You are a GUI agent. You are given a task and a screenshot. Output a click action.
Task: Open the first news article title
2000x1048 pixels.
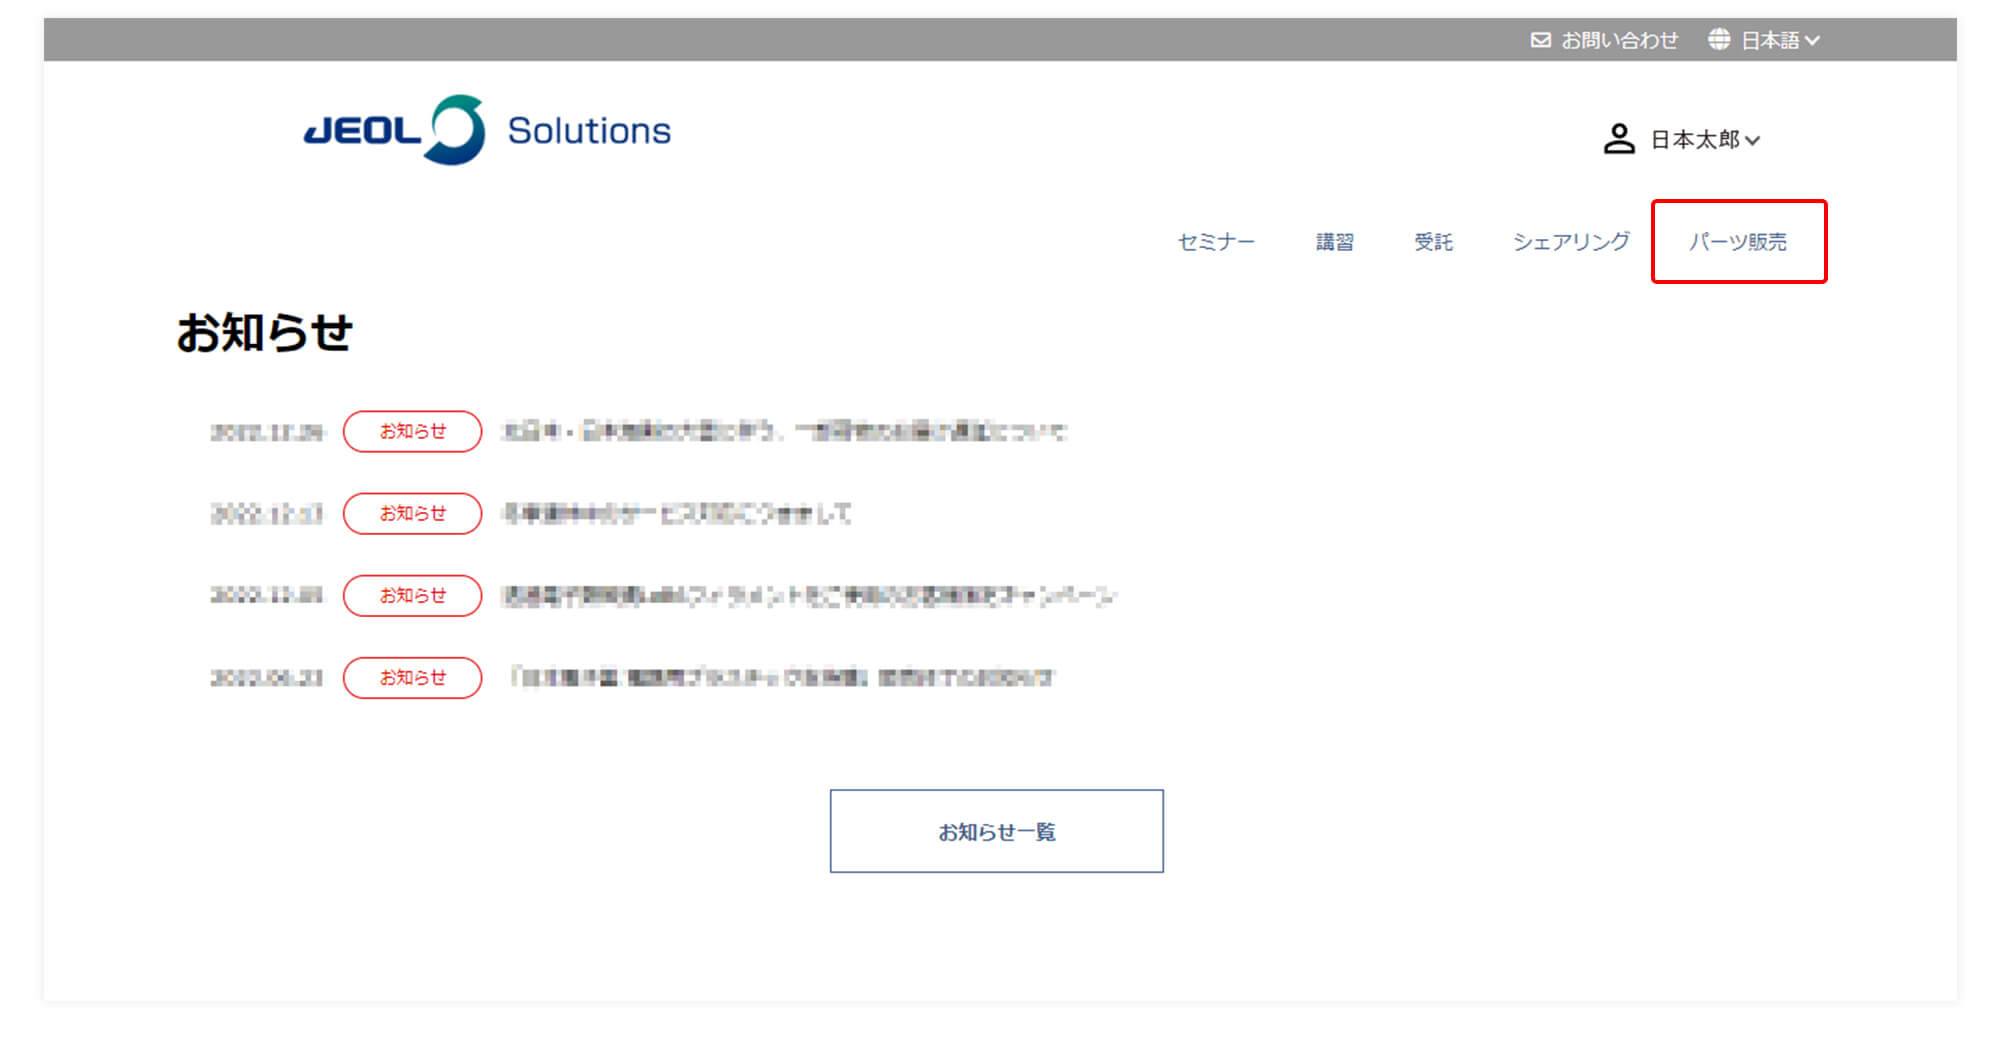pyautogui.click(x=784, y=432)
